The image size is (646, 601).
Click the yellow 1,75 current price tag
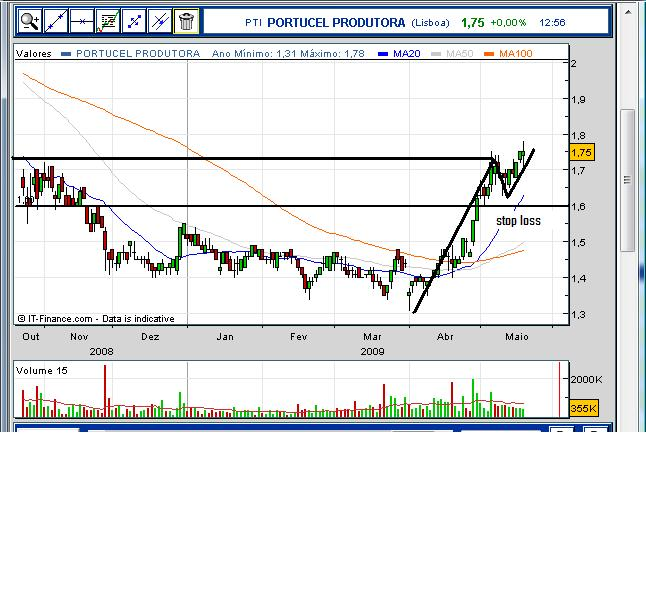tap(581, 152)
